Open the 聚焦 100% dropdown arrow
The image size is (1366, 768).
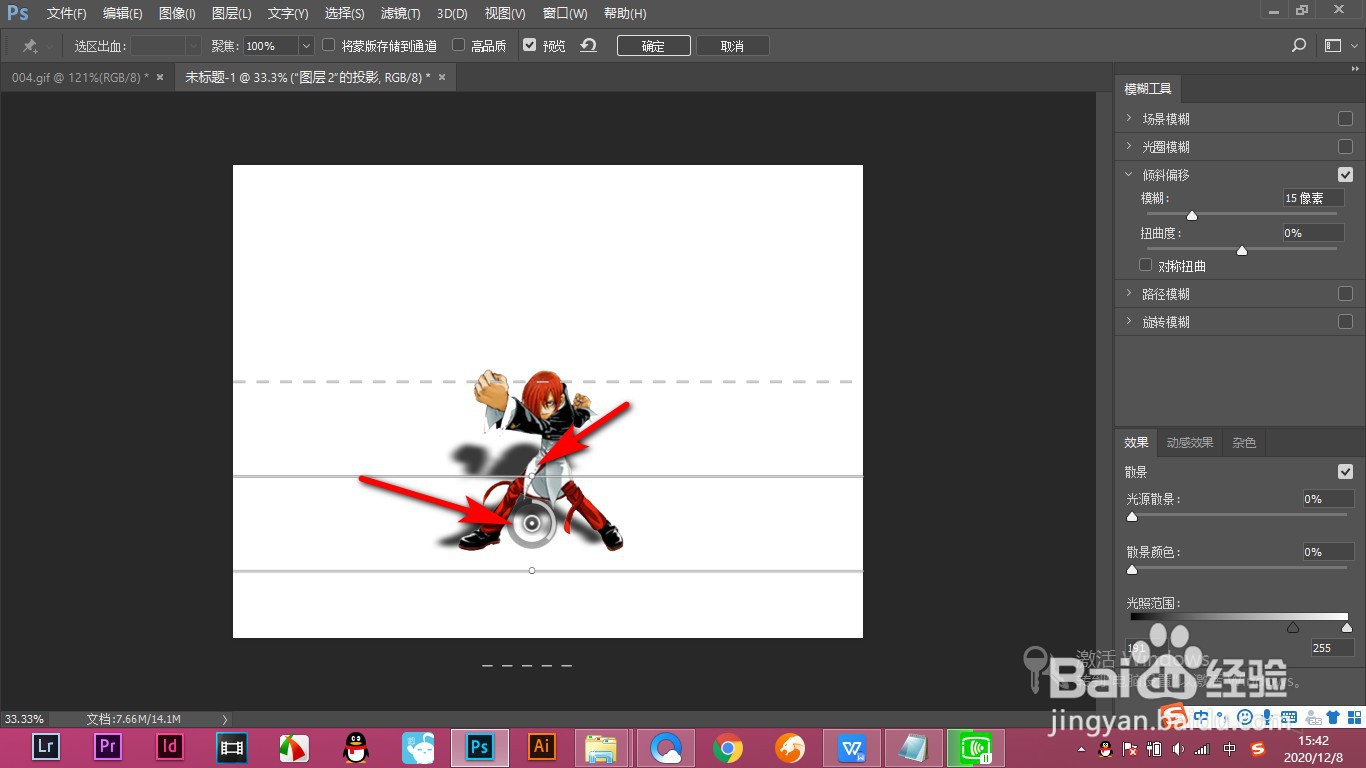(x=306, y=46)
